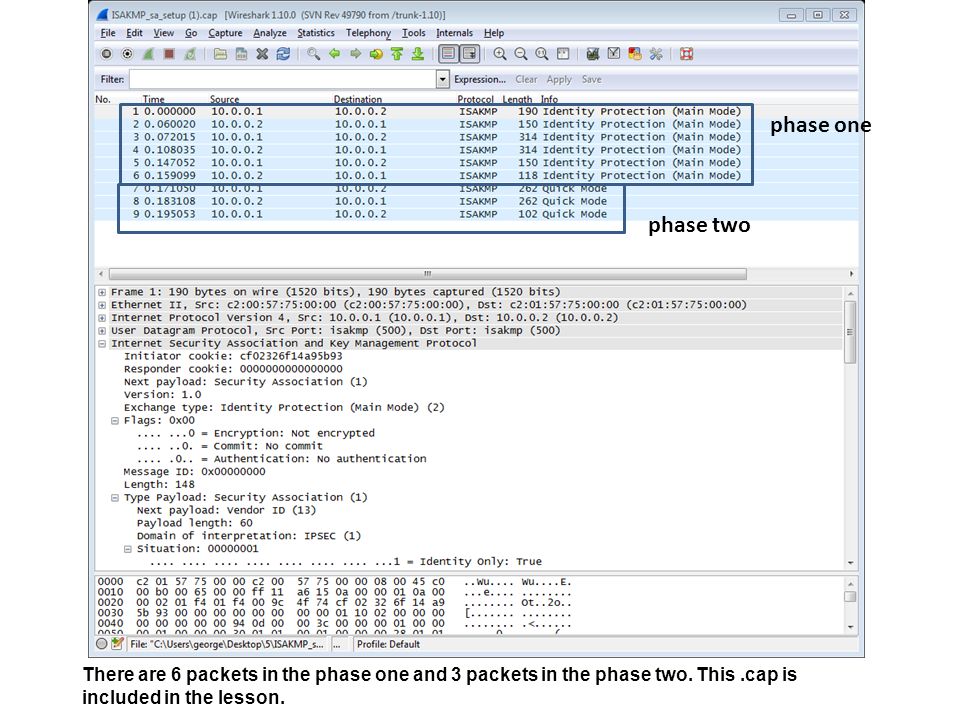Go to a specific packet number
Image resolution: width=960 pixels, height=720 pixels.
point(376,54)
